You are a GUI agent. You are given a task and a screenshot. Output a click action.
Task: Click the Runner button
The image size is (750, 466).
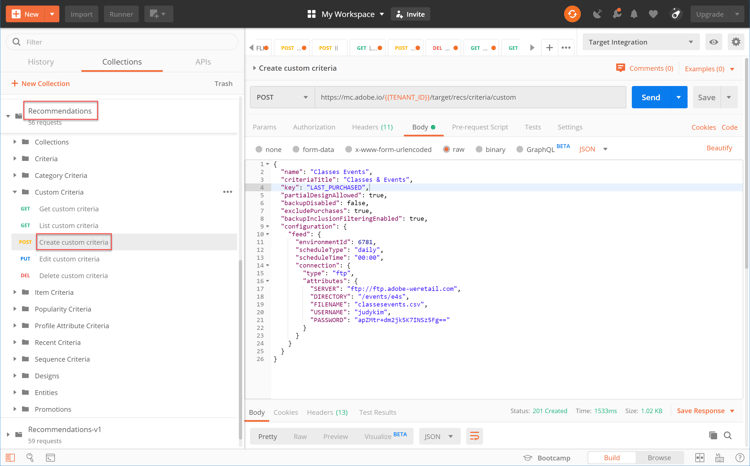point(121,14)
